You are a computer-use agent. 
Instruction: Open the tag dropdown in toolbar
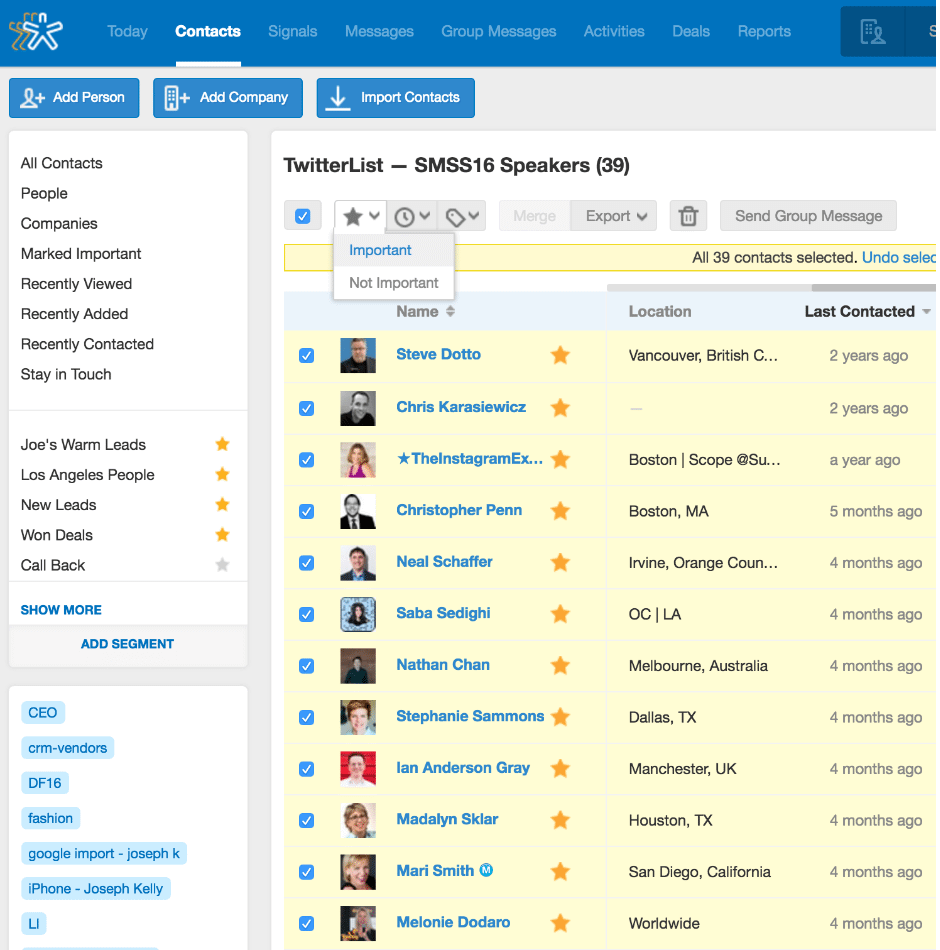click(463, 216)
